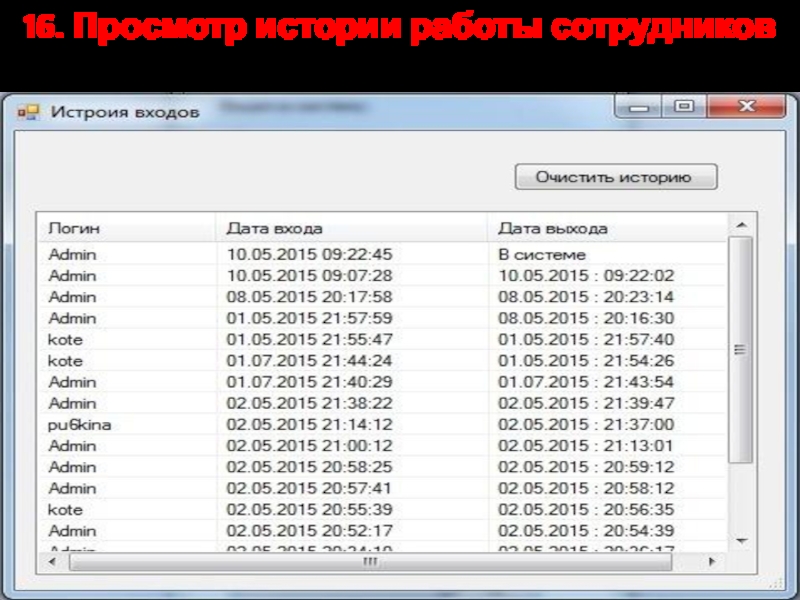Select the entry dated 08.05.2015 20:17:58
Image resolution: width=800 pixels, height=600 pixels.
coord(309,297)
